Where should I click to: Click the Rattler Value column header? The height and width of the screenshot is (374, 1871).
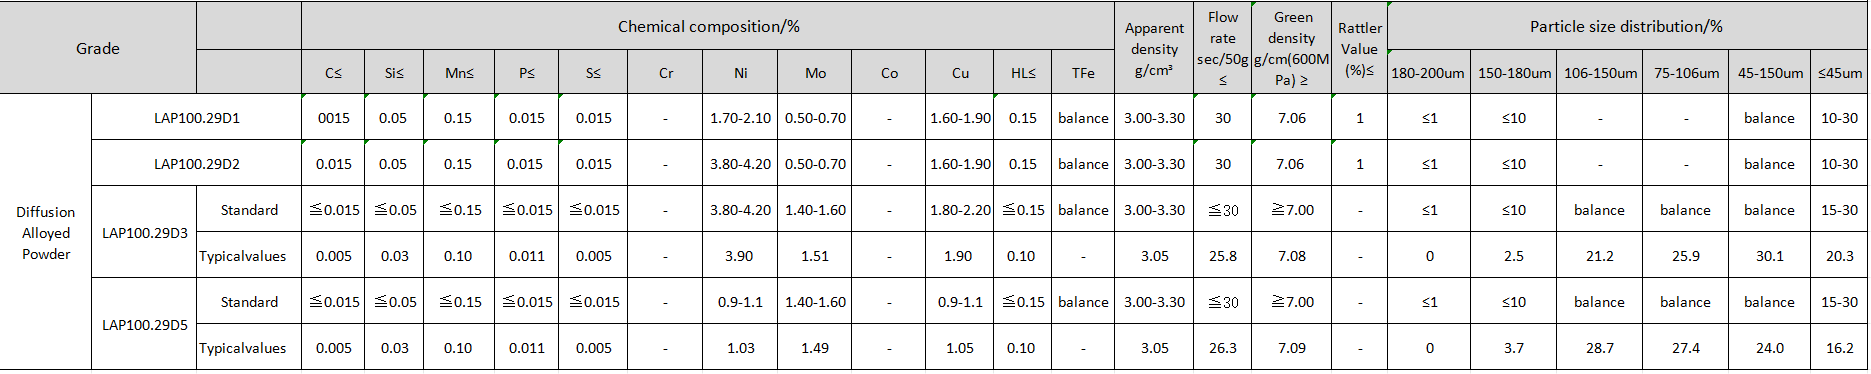pos(1359,48)
